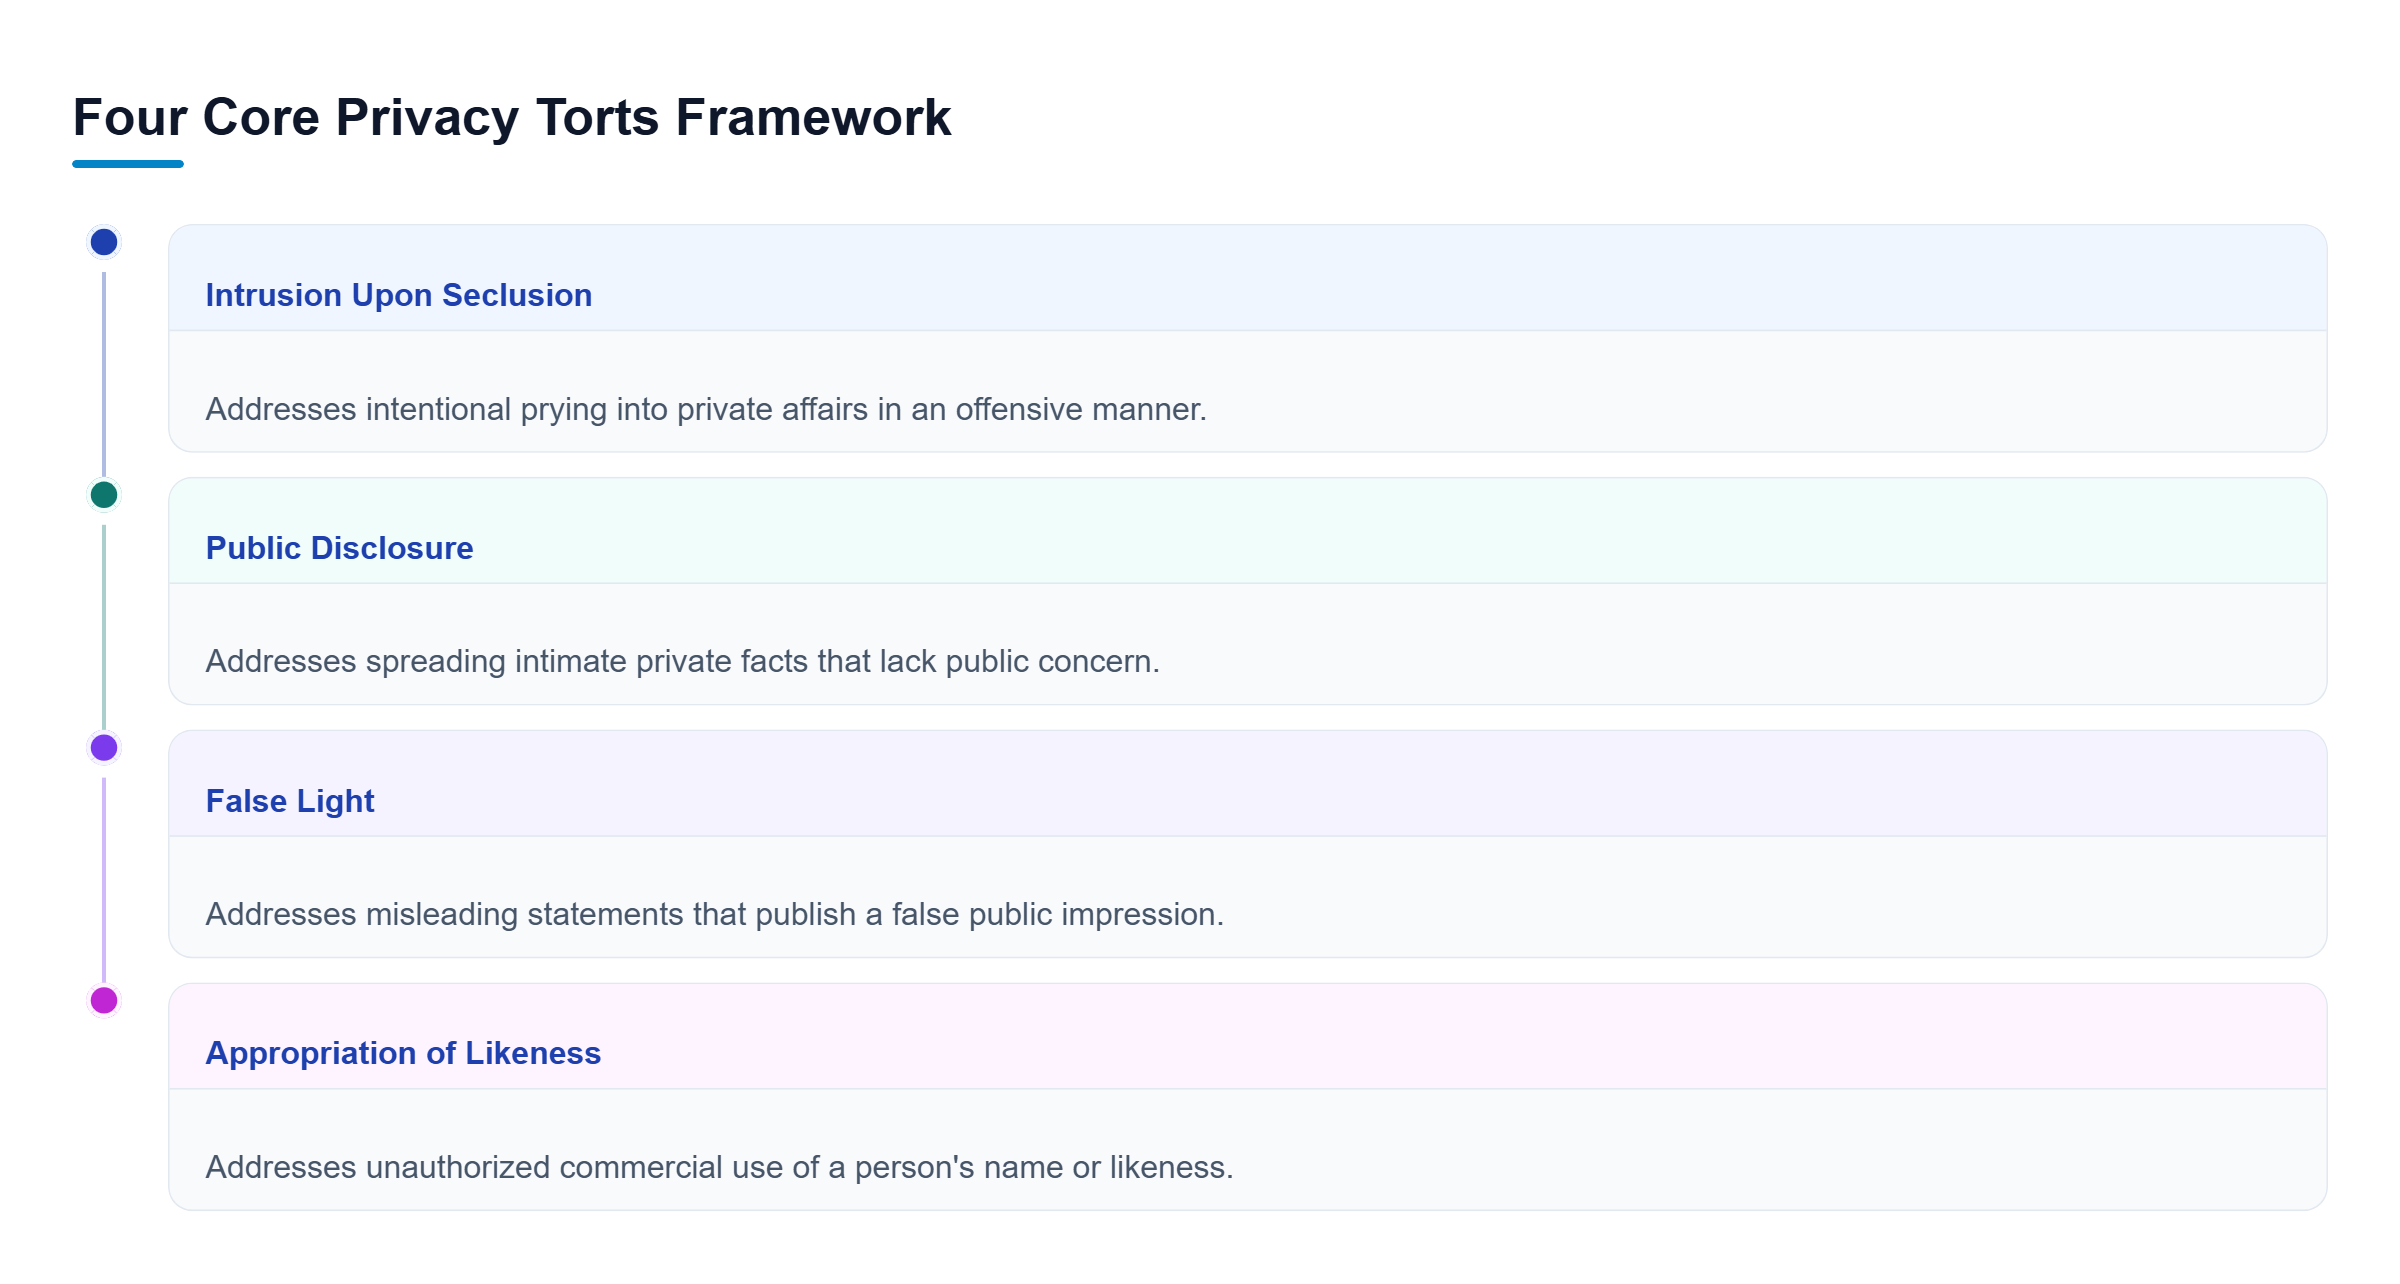This screenshot has width=2400, height=1284.
Task: Click the blue Intrusion Upon Seclusion timeline dot
Action: (x=104, y=242)
